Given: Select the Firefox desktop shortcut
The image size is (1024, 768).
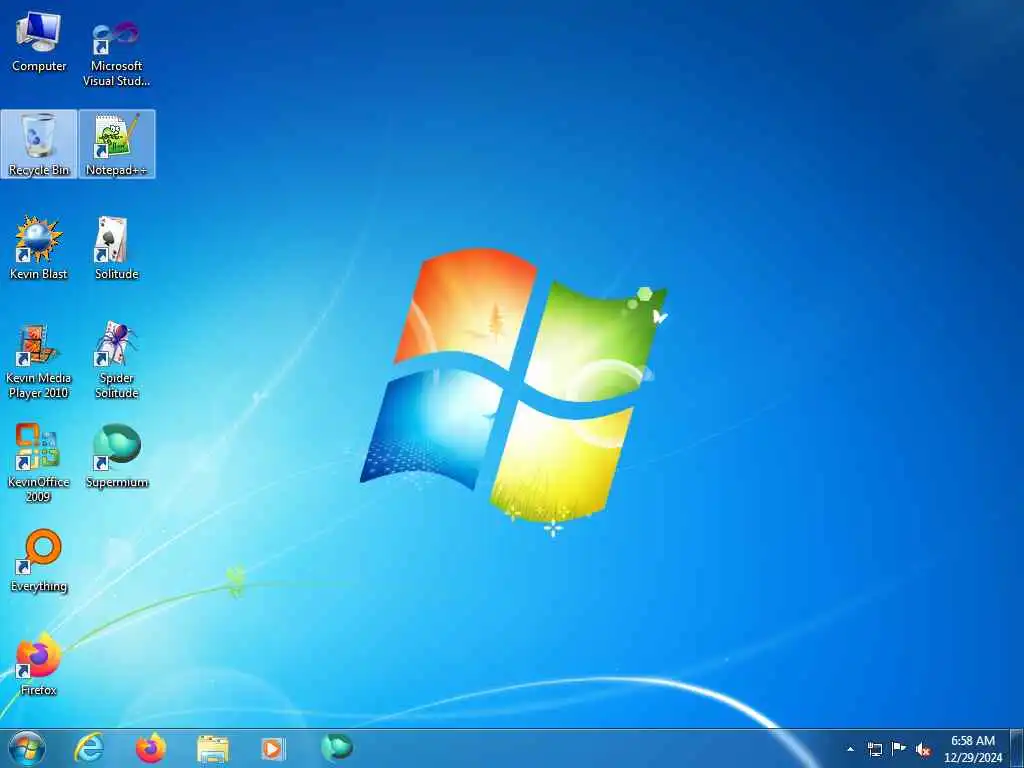Looking at the screenshot, I should [x=39, y=664].
